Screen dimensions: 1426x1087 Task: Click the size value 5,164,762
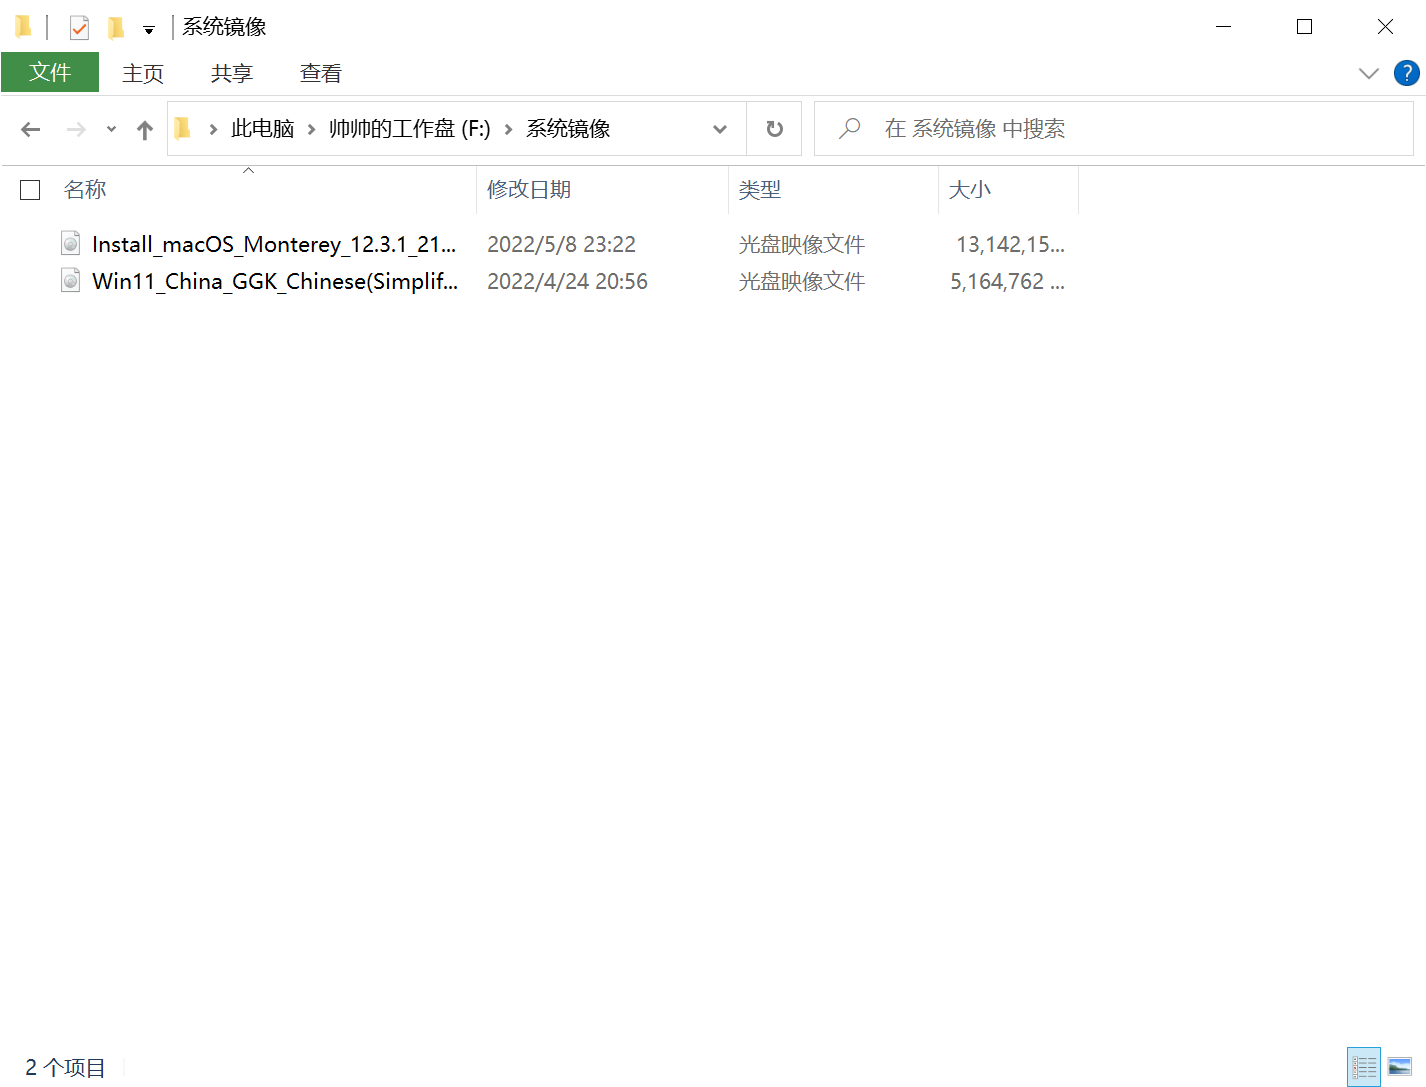pyautogui.click(x=1007, y=281)
